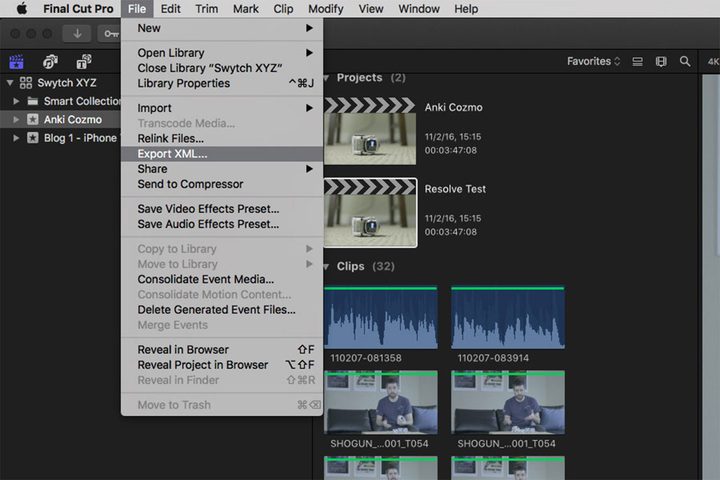Screen dimensions: 720x480
Task: Open the Modify menu
Action: click(326, 9)
